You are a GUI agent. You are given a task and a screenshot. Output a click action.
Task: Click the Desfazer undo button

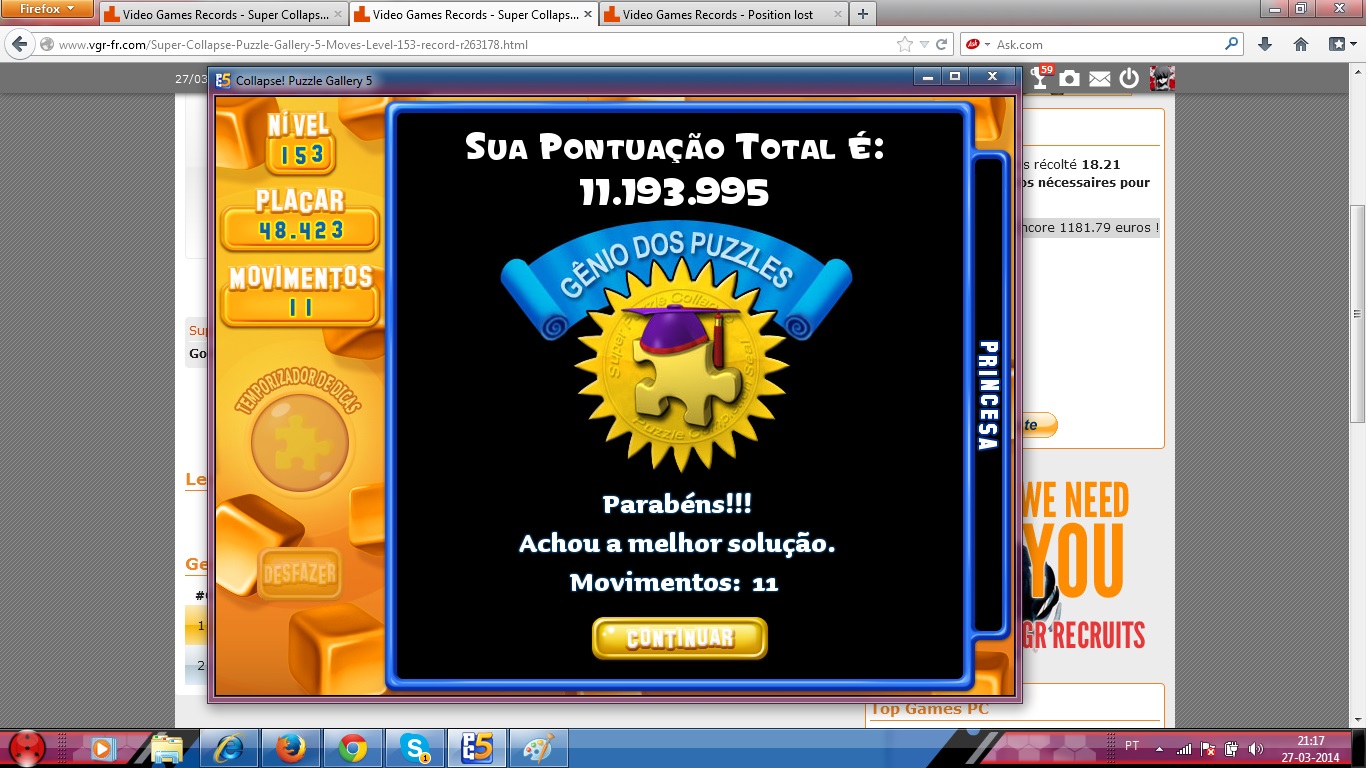[x=299, y=574]
